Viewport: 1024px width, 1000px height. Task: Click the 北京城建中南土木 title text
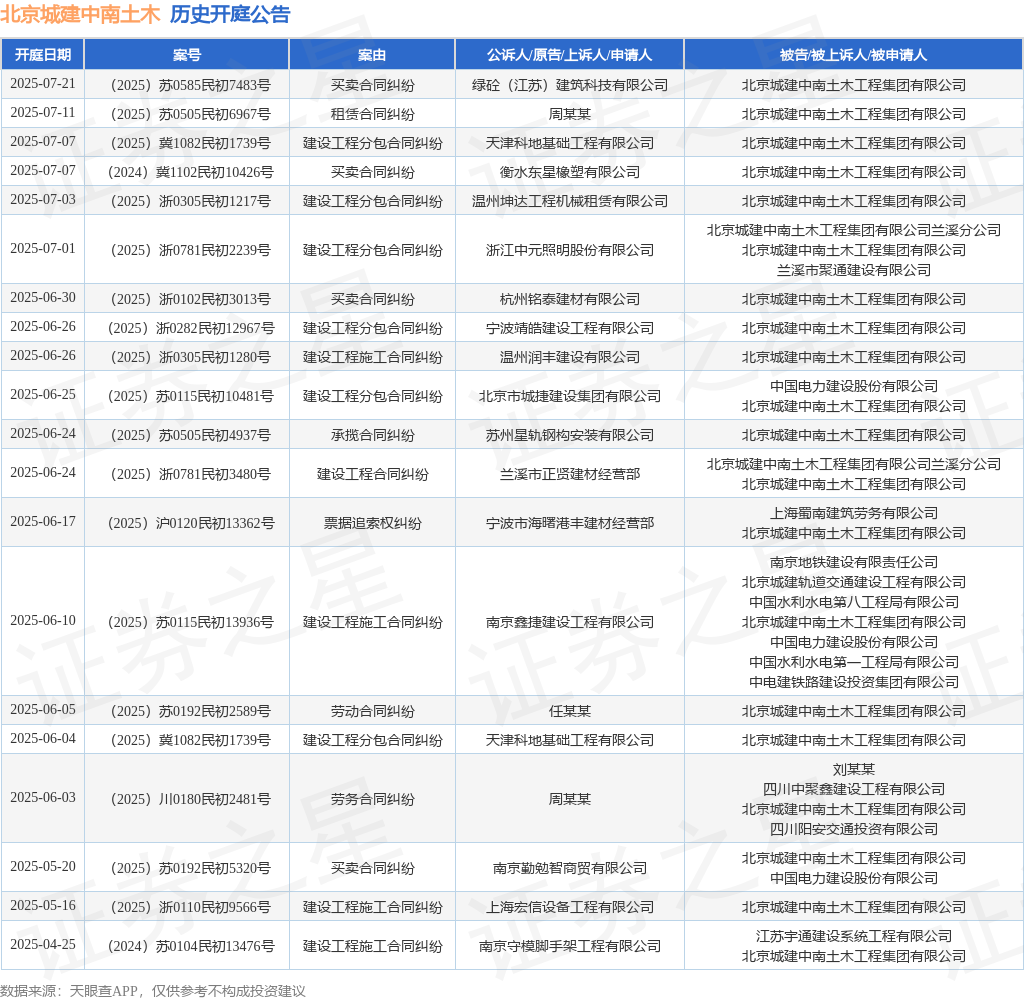coord(80,14)
